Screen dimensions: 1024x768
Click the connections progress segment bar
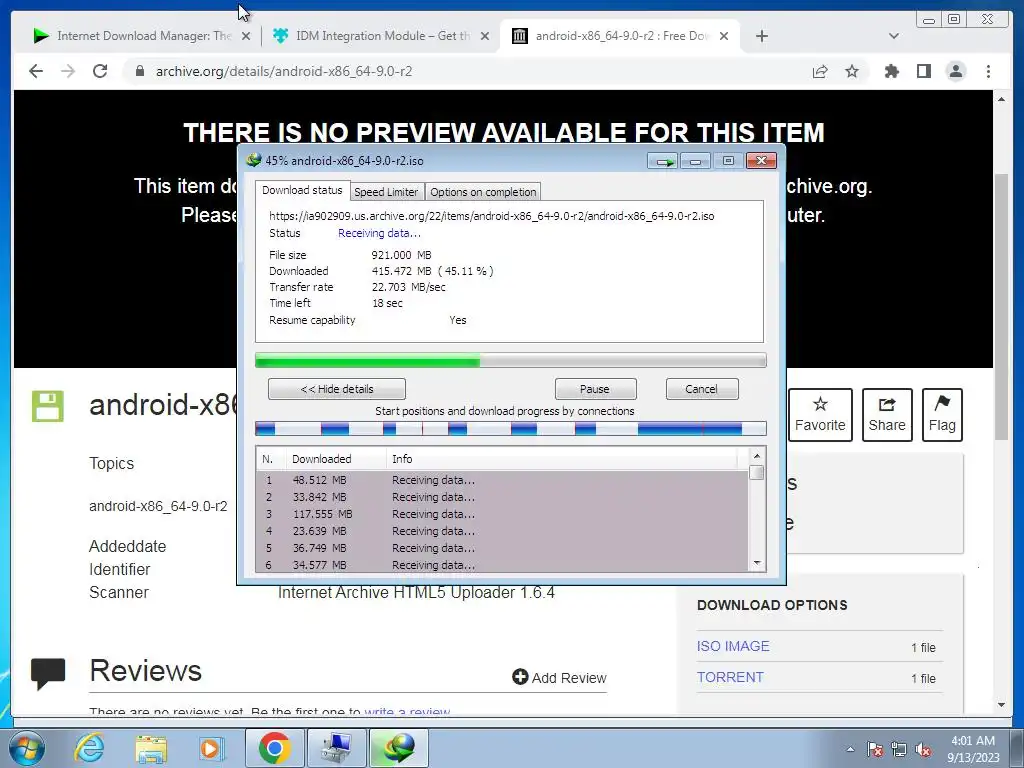(511, 428)
